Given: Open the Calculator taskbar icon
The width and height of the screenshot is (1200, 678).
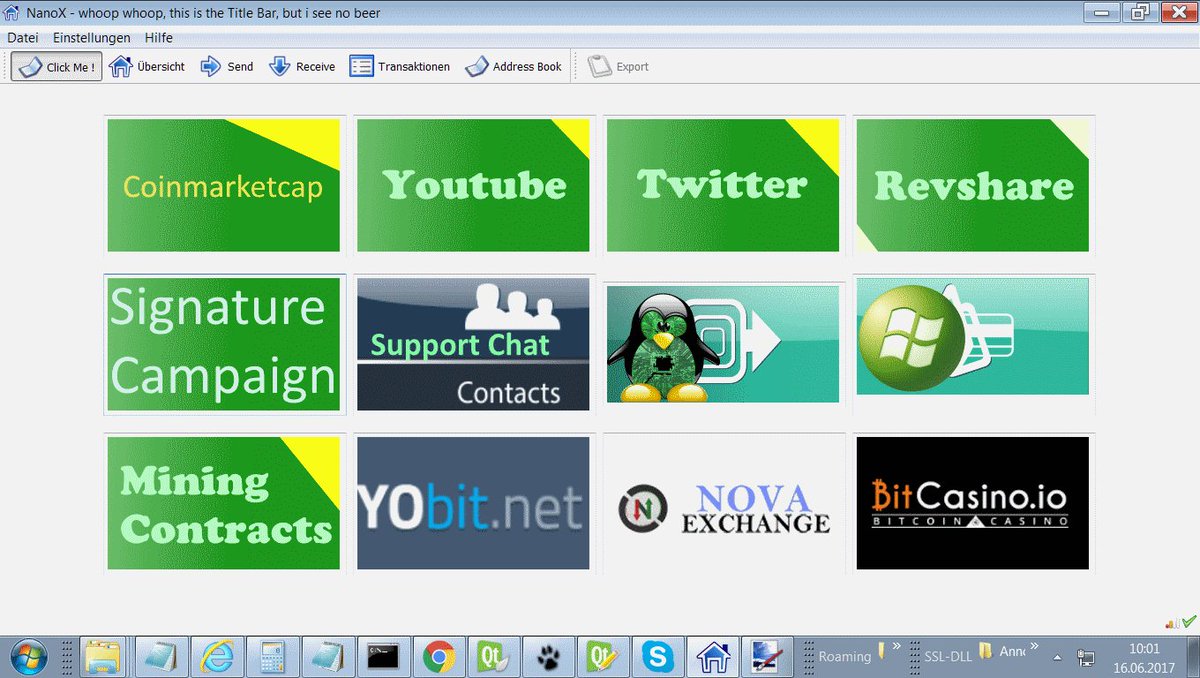Looking at the screenshot, I should click(271, 657).
